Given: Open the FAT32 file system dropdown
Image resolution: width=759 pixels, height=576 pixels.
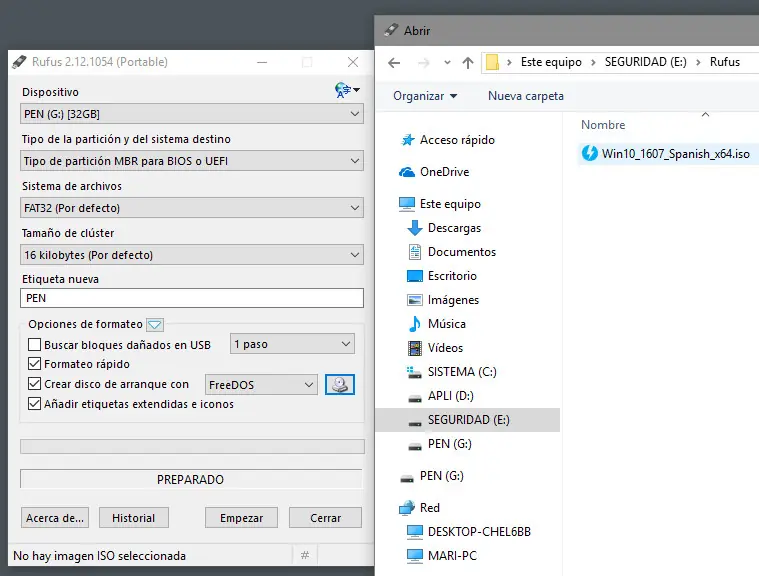Looking at the screenshot, I should click(192, 208).
